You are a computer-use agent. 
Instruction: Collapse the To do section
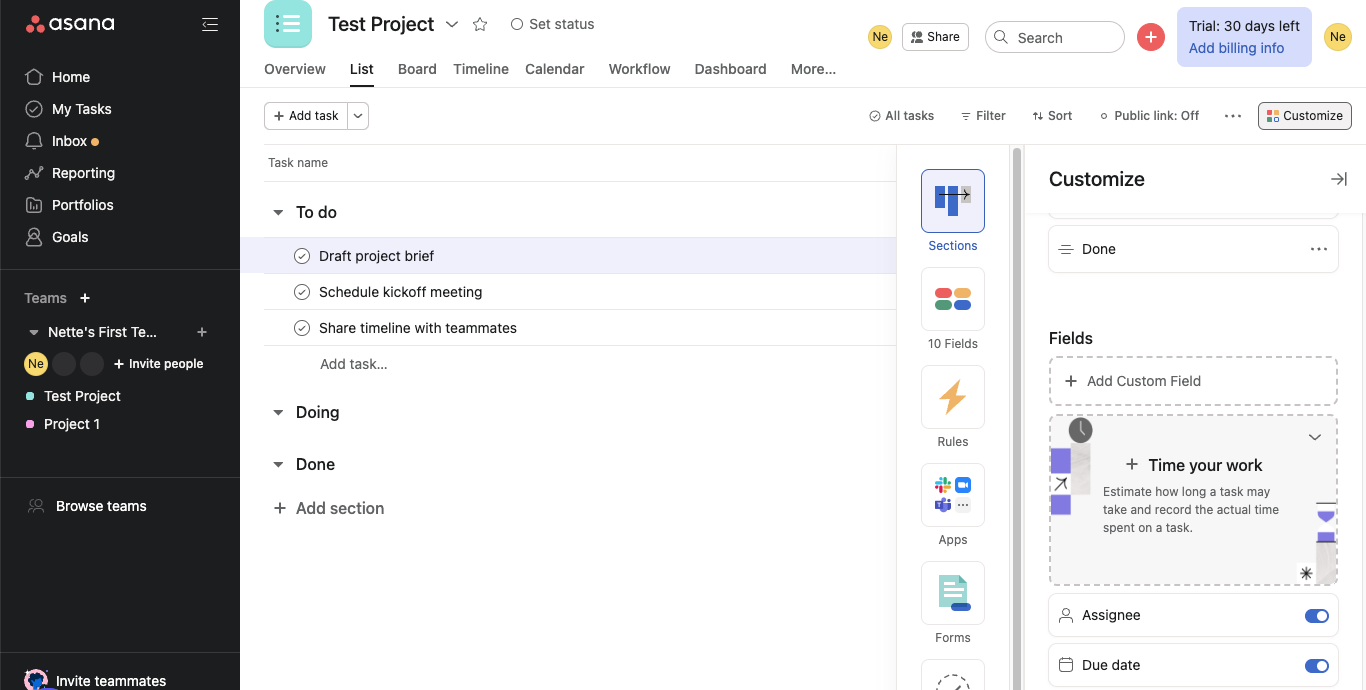278,213
